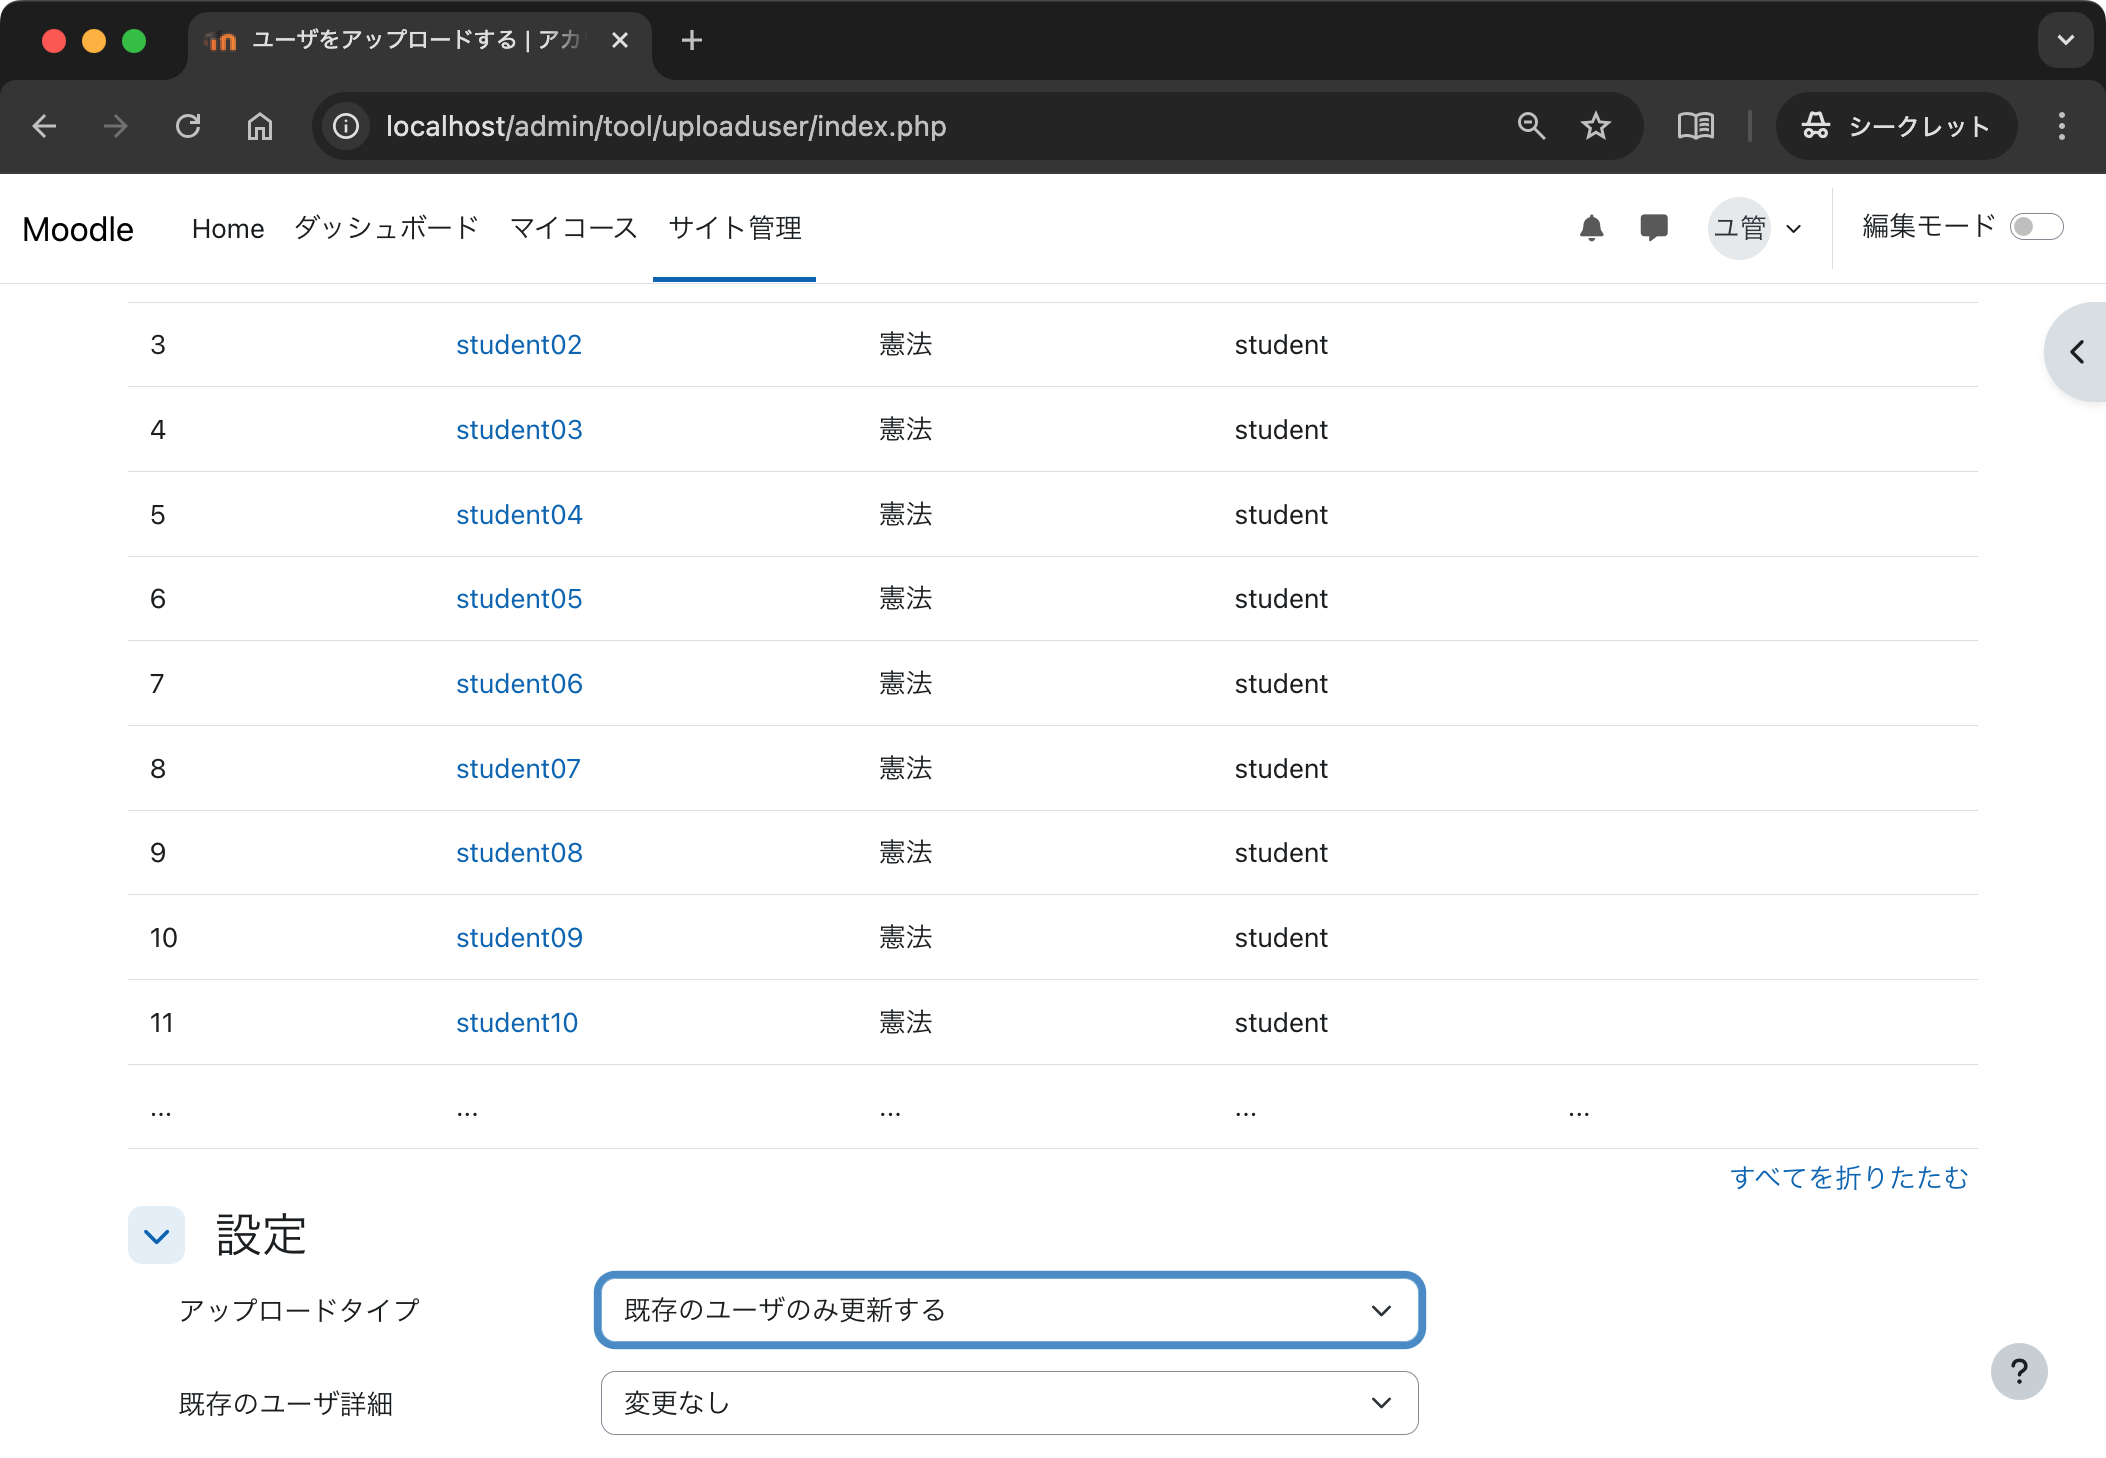This screenshot has width=2106, height=1458.
Task: Click the browser address bar URL
Action: point(666,126)
